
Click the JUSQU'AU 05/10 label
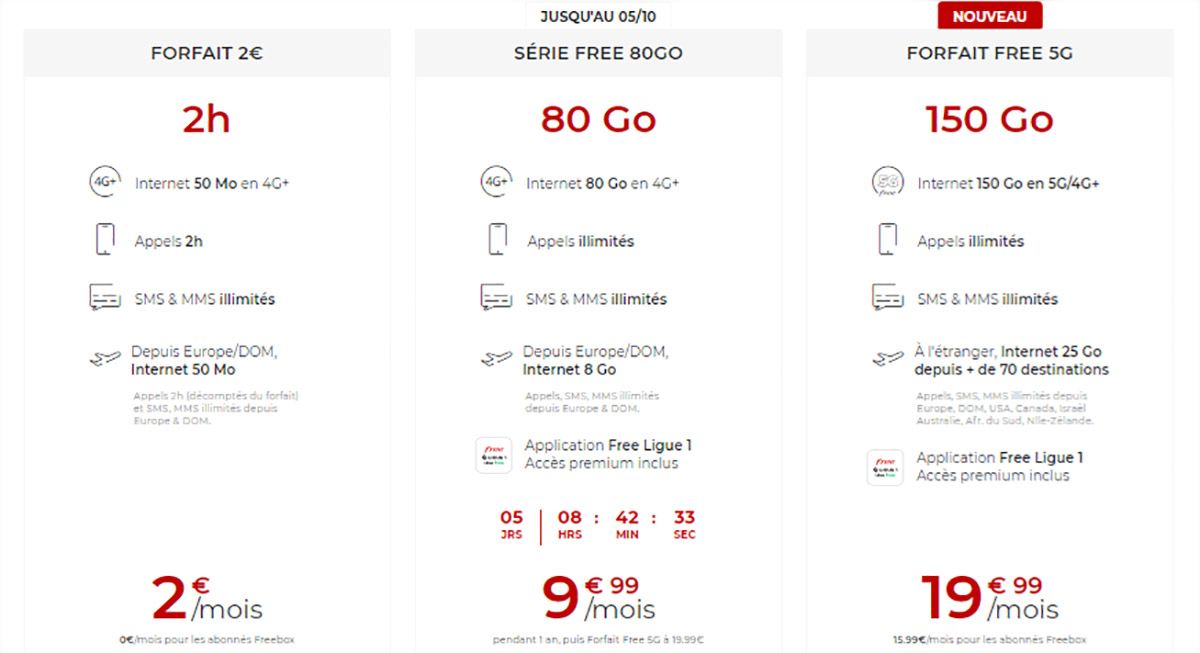click(x=598, y=16)
